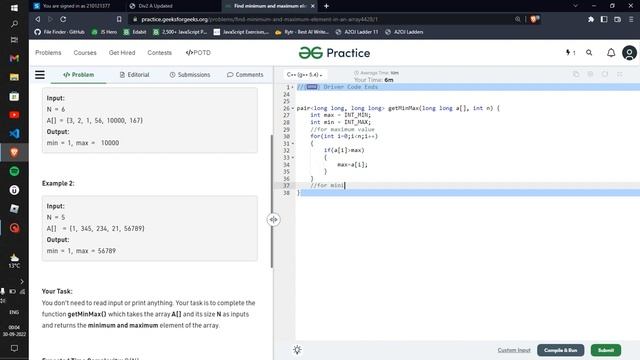The height and width of the screenshot is (360, 640).
Task: Place cursor on code line 37
Action: point(468,185)
